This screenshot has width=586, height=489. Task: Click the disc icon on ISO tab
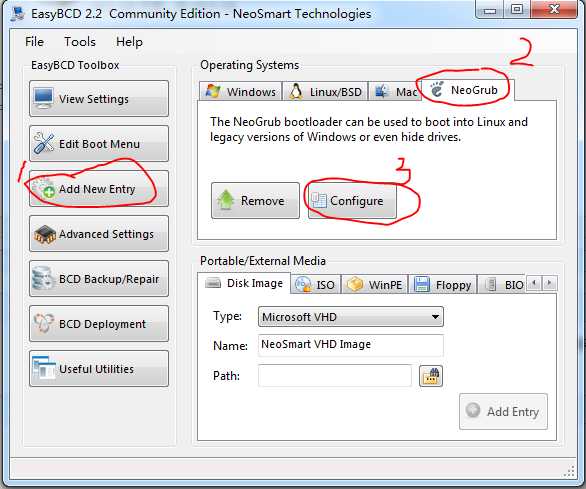(303, 285)
